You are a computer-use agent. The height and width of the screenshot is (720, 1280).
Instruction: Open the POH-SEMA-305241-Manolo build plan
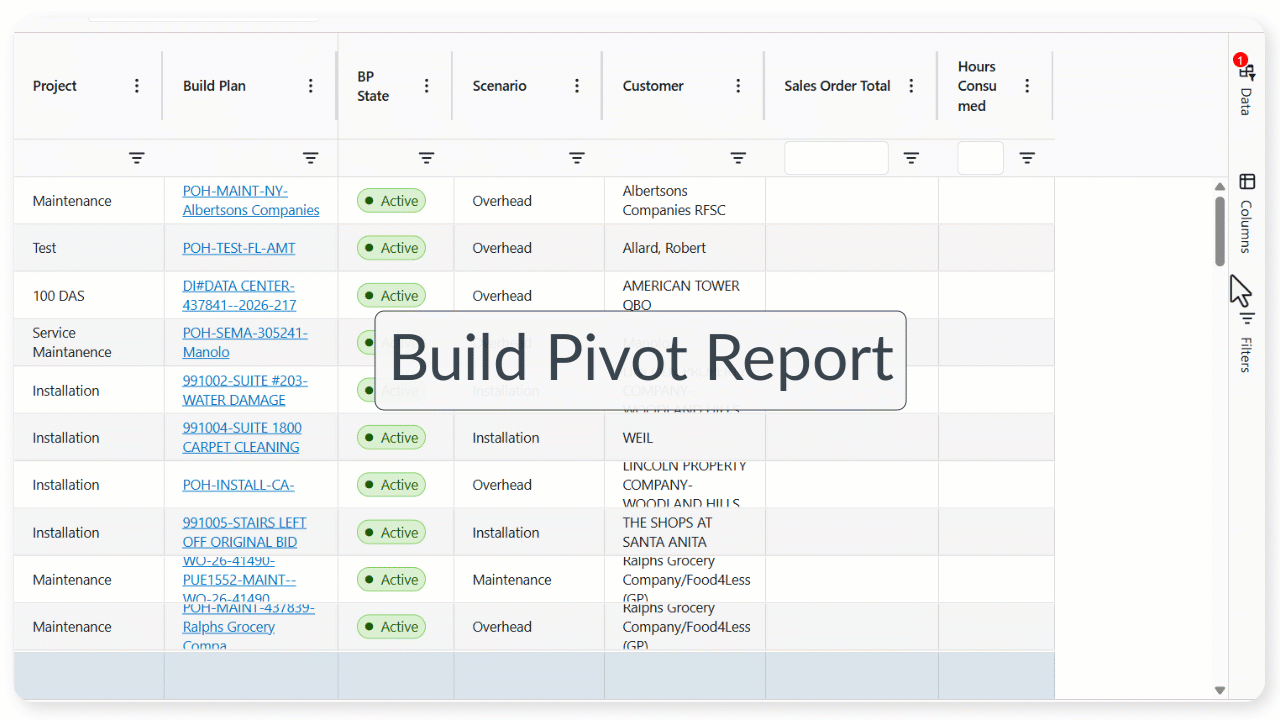click(x=245, y=342)
